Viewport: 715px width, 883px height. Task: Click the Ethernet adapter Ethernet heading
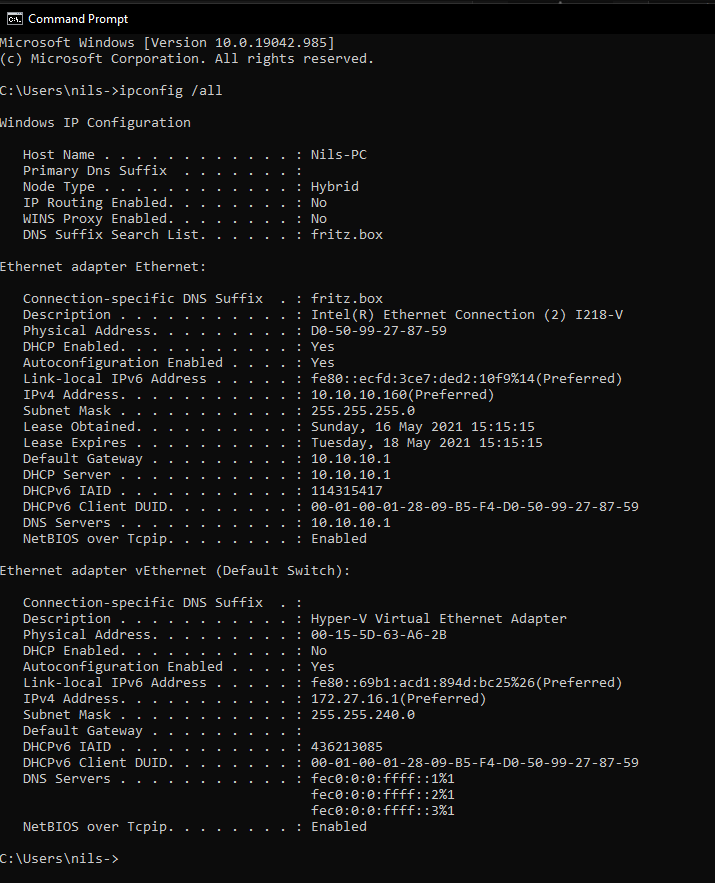(x=103, y=266)
